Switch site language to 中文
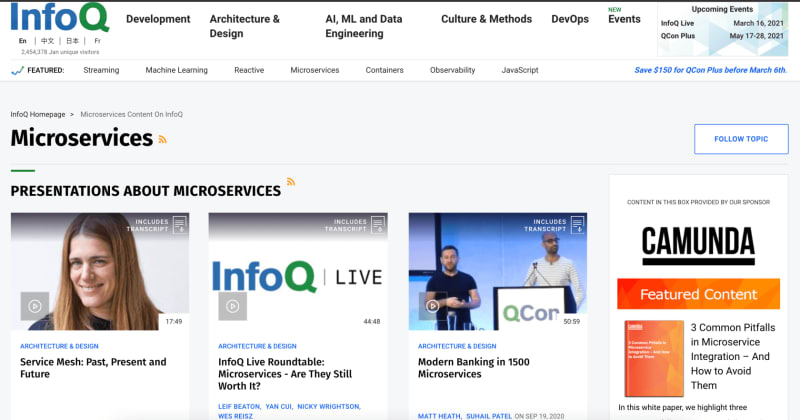800x420 pixels. (47, 41)
